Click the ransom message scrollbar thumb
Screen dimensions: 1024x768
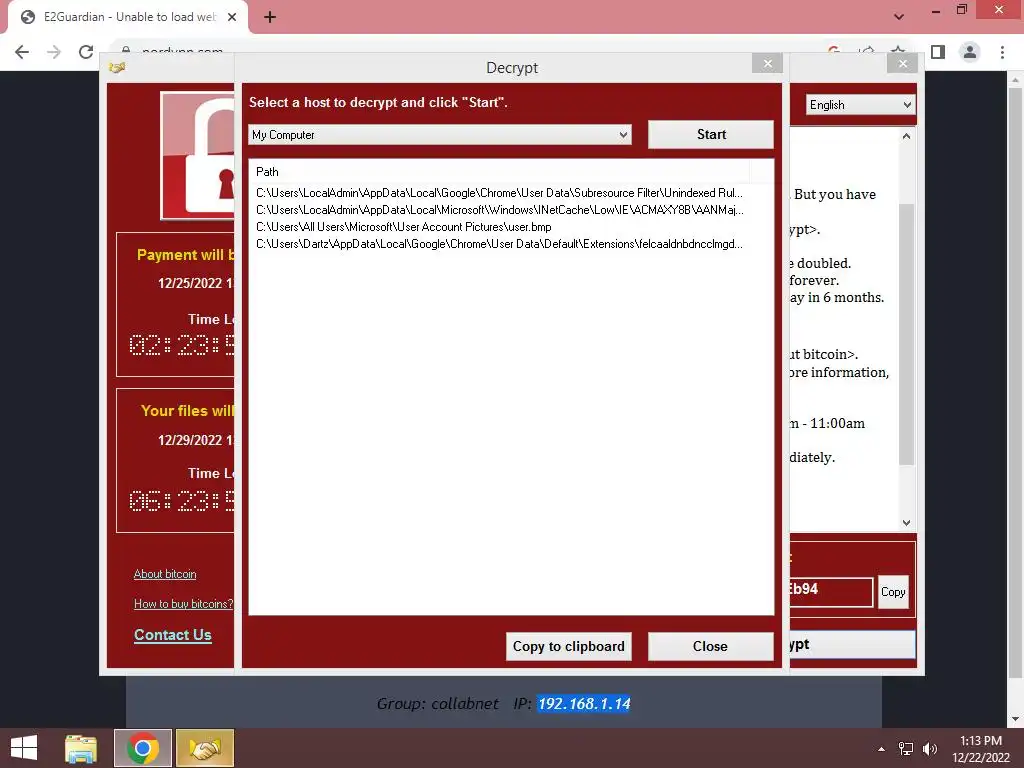click(906, 334)
